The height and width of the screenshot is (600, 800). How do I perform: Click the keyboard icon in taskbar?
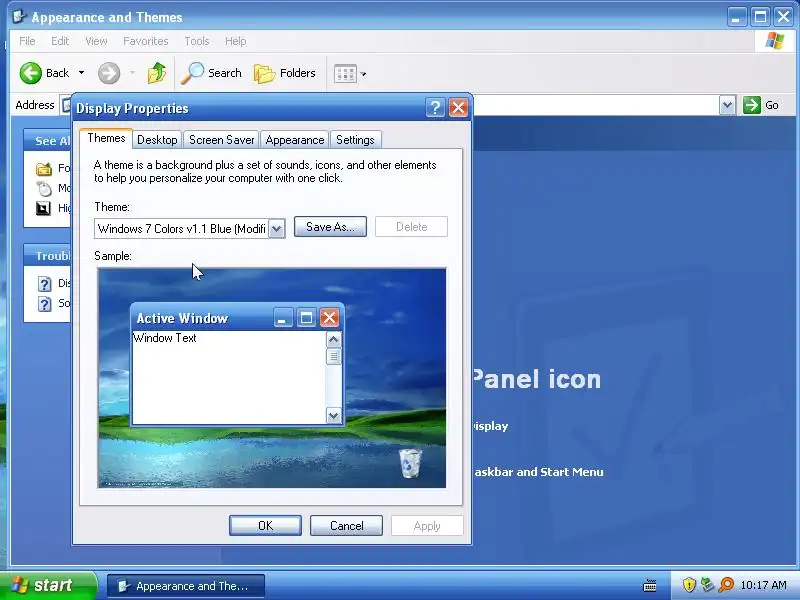[649, 585]
